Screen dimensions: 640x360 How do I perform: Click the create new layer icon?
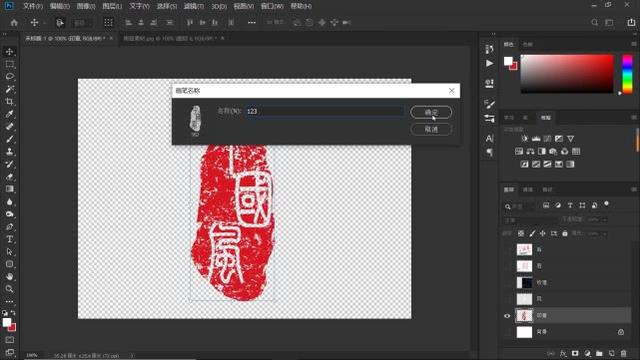[x=611, y=353]
